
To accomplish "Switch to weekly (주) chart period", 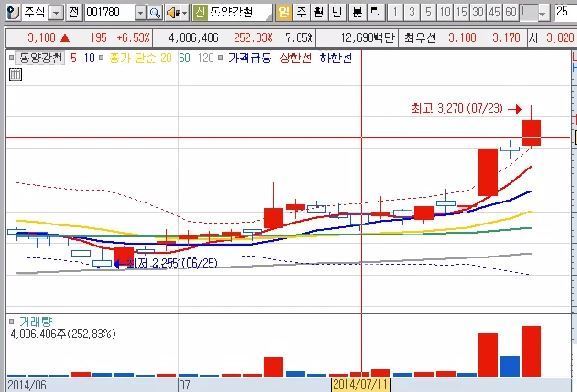I will 302,13.
